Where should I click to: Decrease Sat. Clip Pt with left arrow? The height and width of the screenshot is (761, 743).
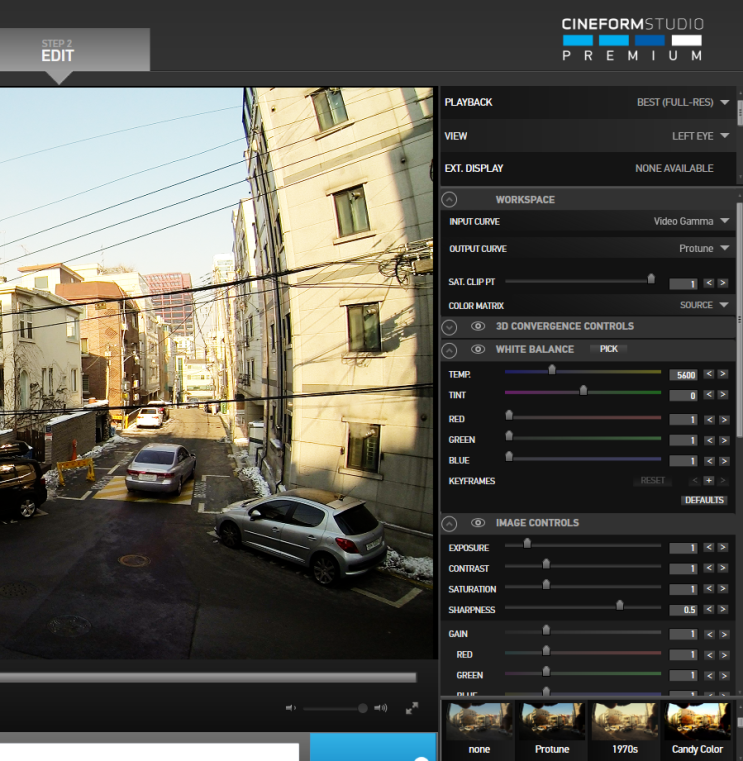point(709,282)
